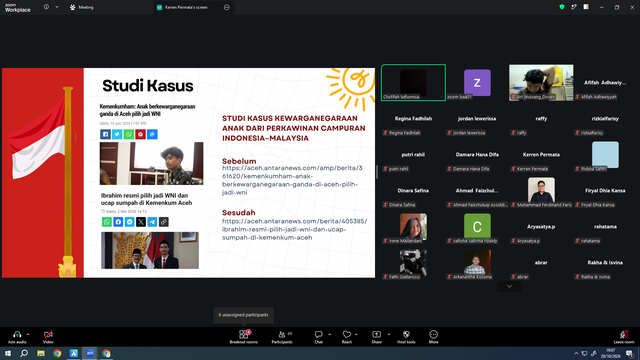Click the Telegram icon under second article
Viewport: 640px width, 360px height.
(x=152, y=222)
